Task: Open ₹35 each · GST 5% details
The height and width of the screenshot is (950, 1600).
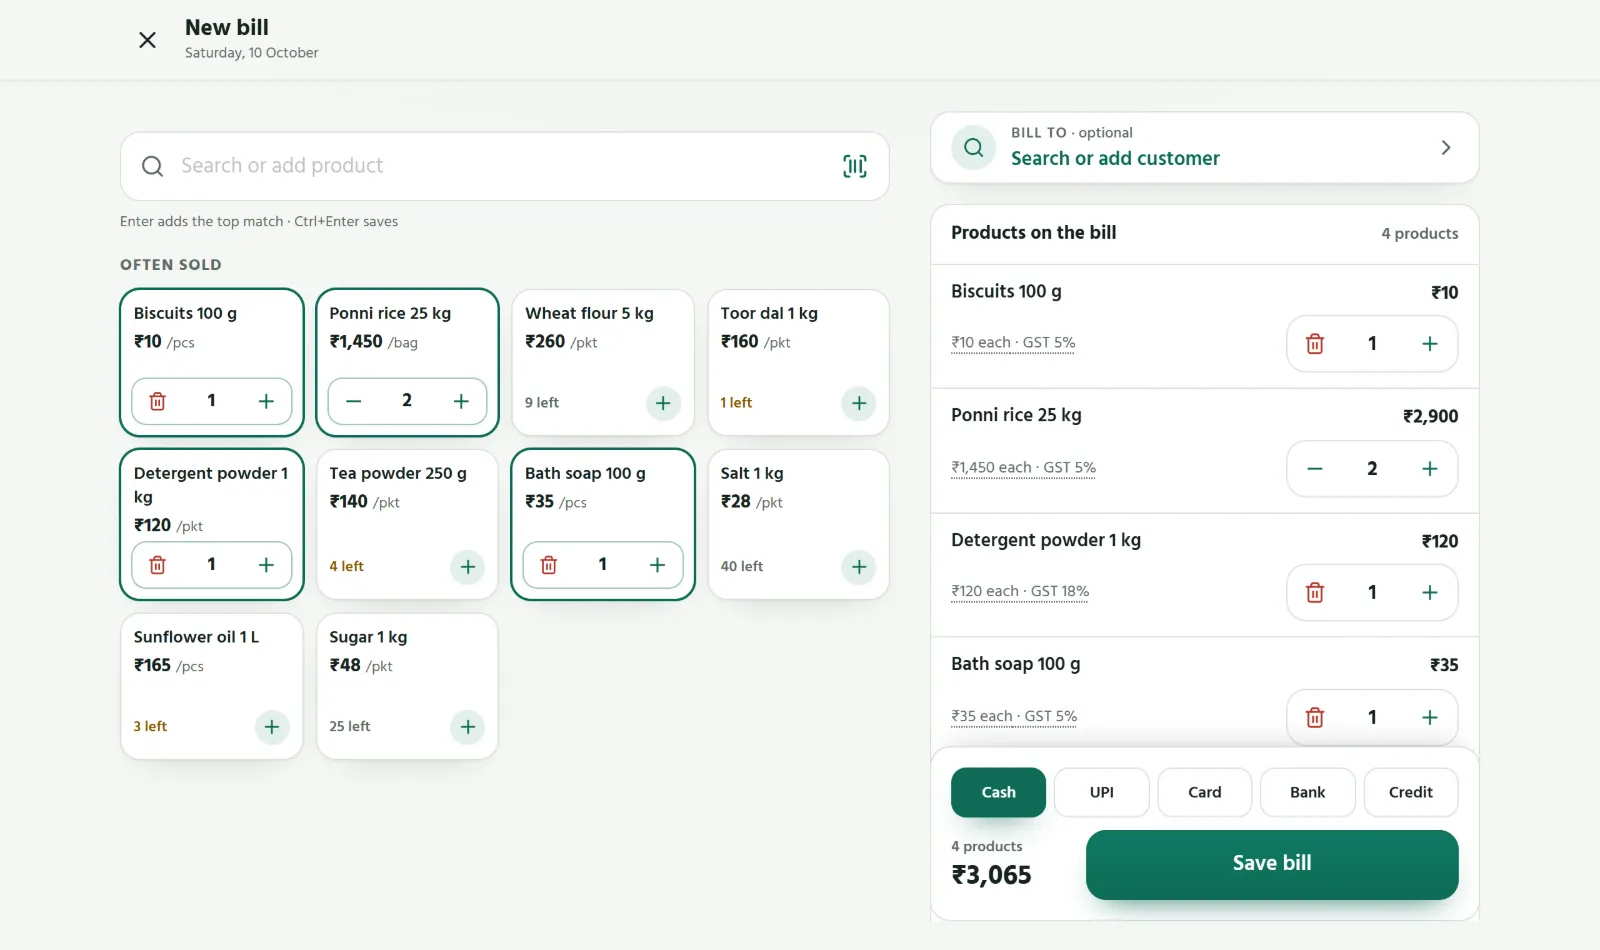Action: click(1014, 716)
